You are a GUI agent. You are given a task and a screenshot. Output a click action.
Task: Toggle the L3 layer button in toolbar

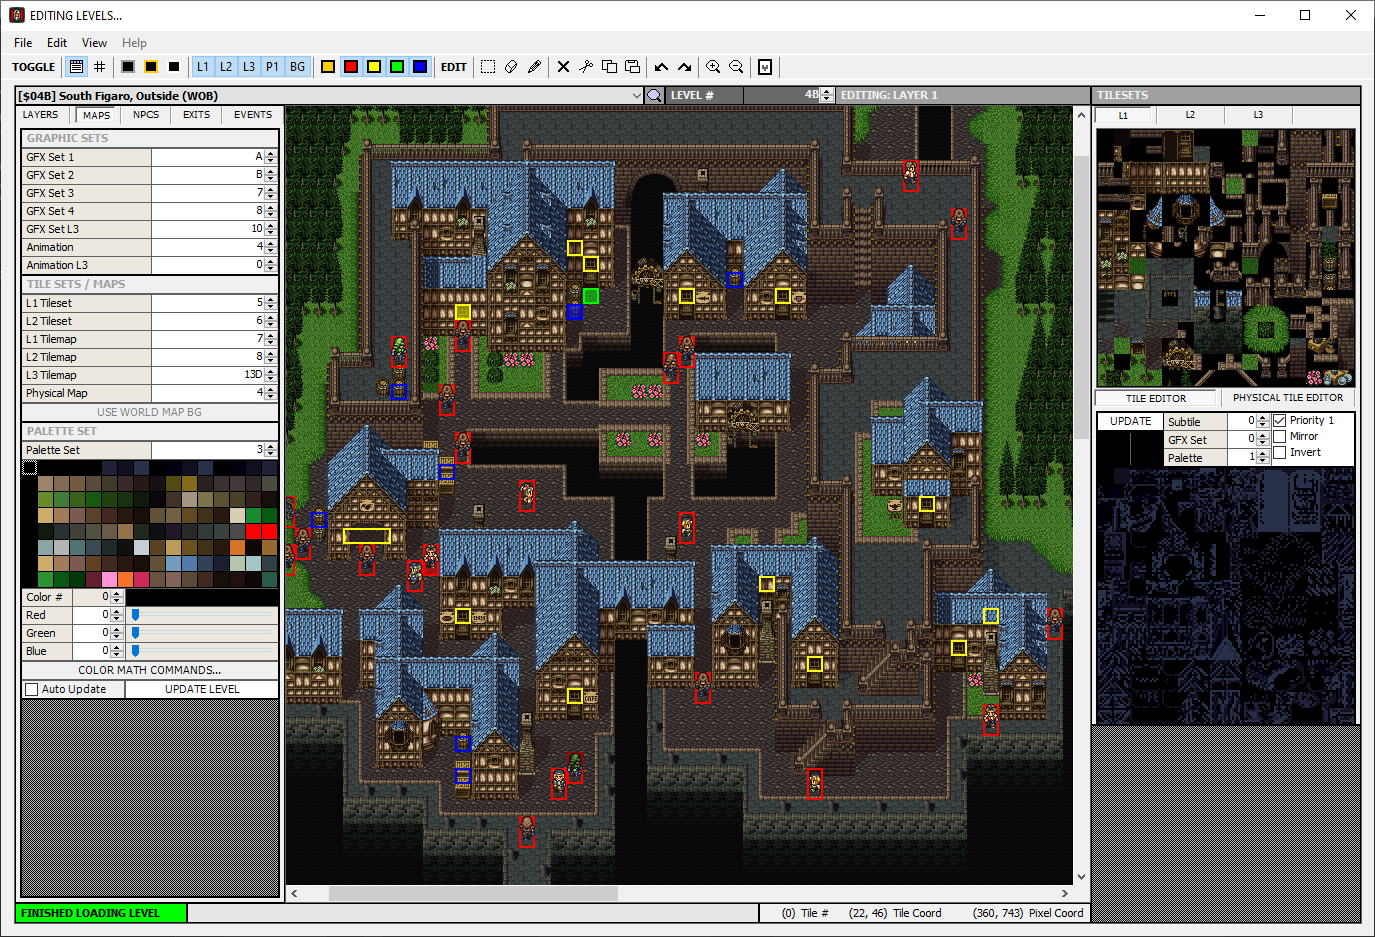coord(249,67)
